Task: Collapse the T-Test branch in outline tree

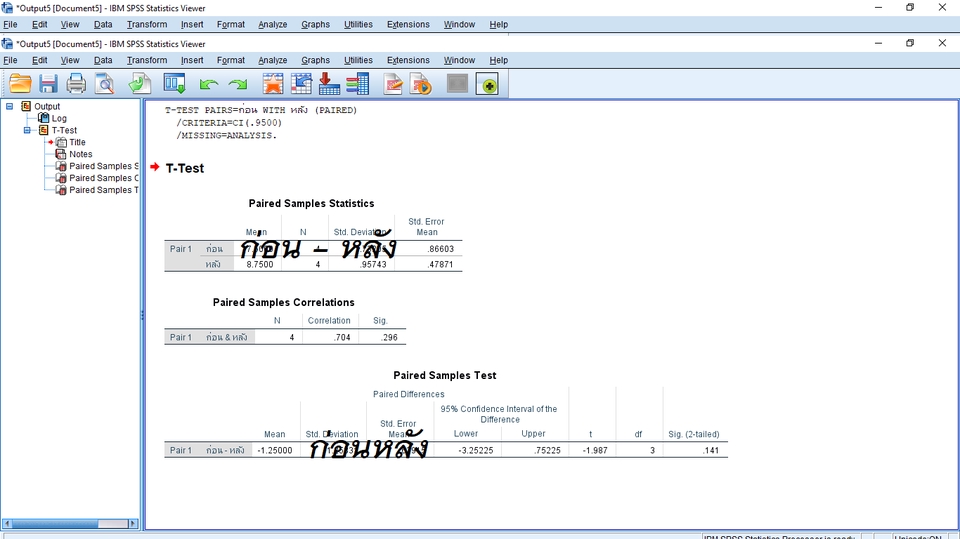Action: click(28, 130)
